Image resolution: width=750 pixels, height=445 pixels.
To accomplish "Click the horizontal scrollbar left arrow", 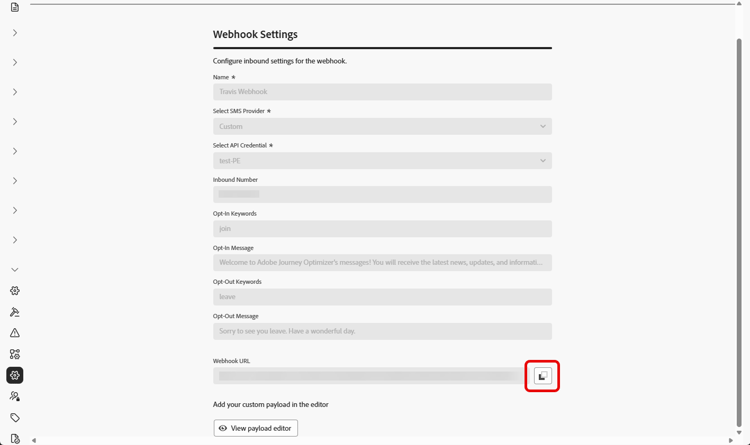I will tap(34, 440).
